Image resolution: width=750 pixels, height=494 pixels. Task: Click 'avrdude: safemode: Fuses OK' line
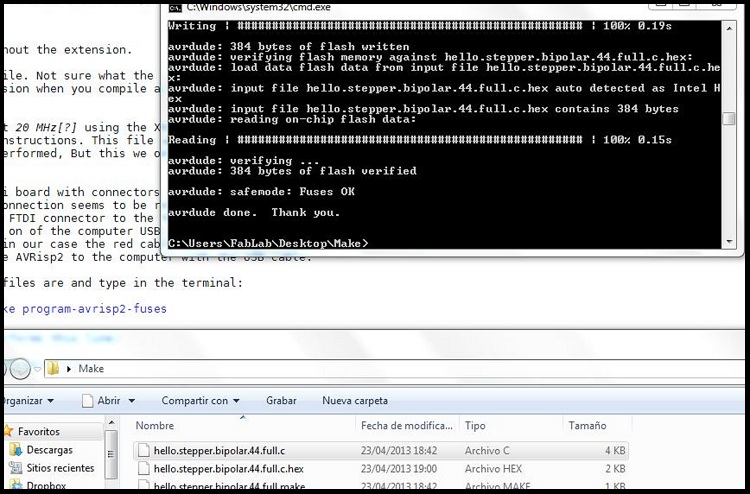(x=262, y=192)
